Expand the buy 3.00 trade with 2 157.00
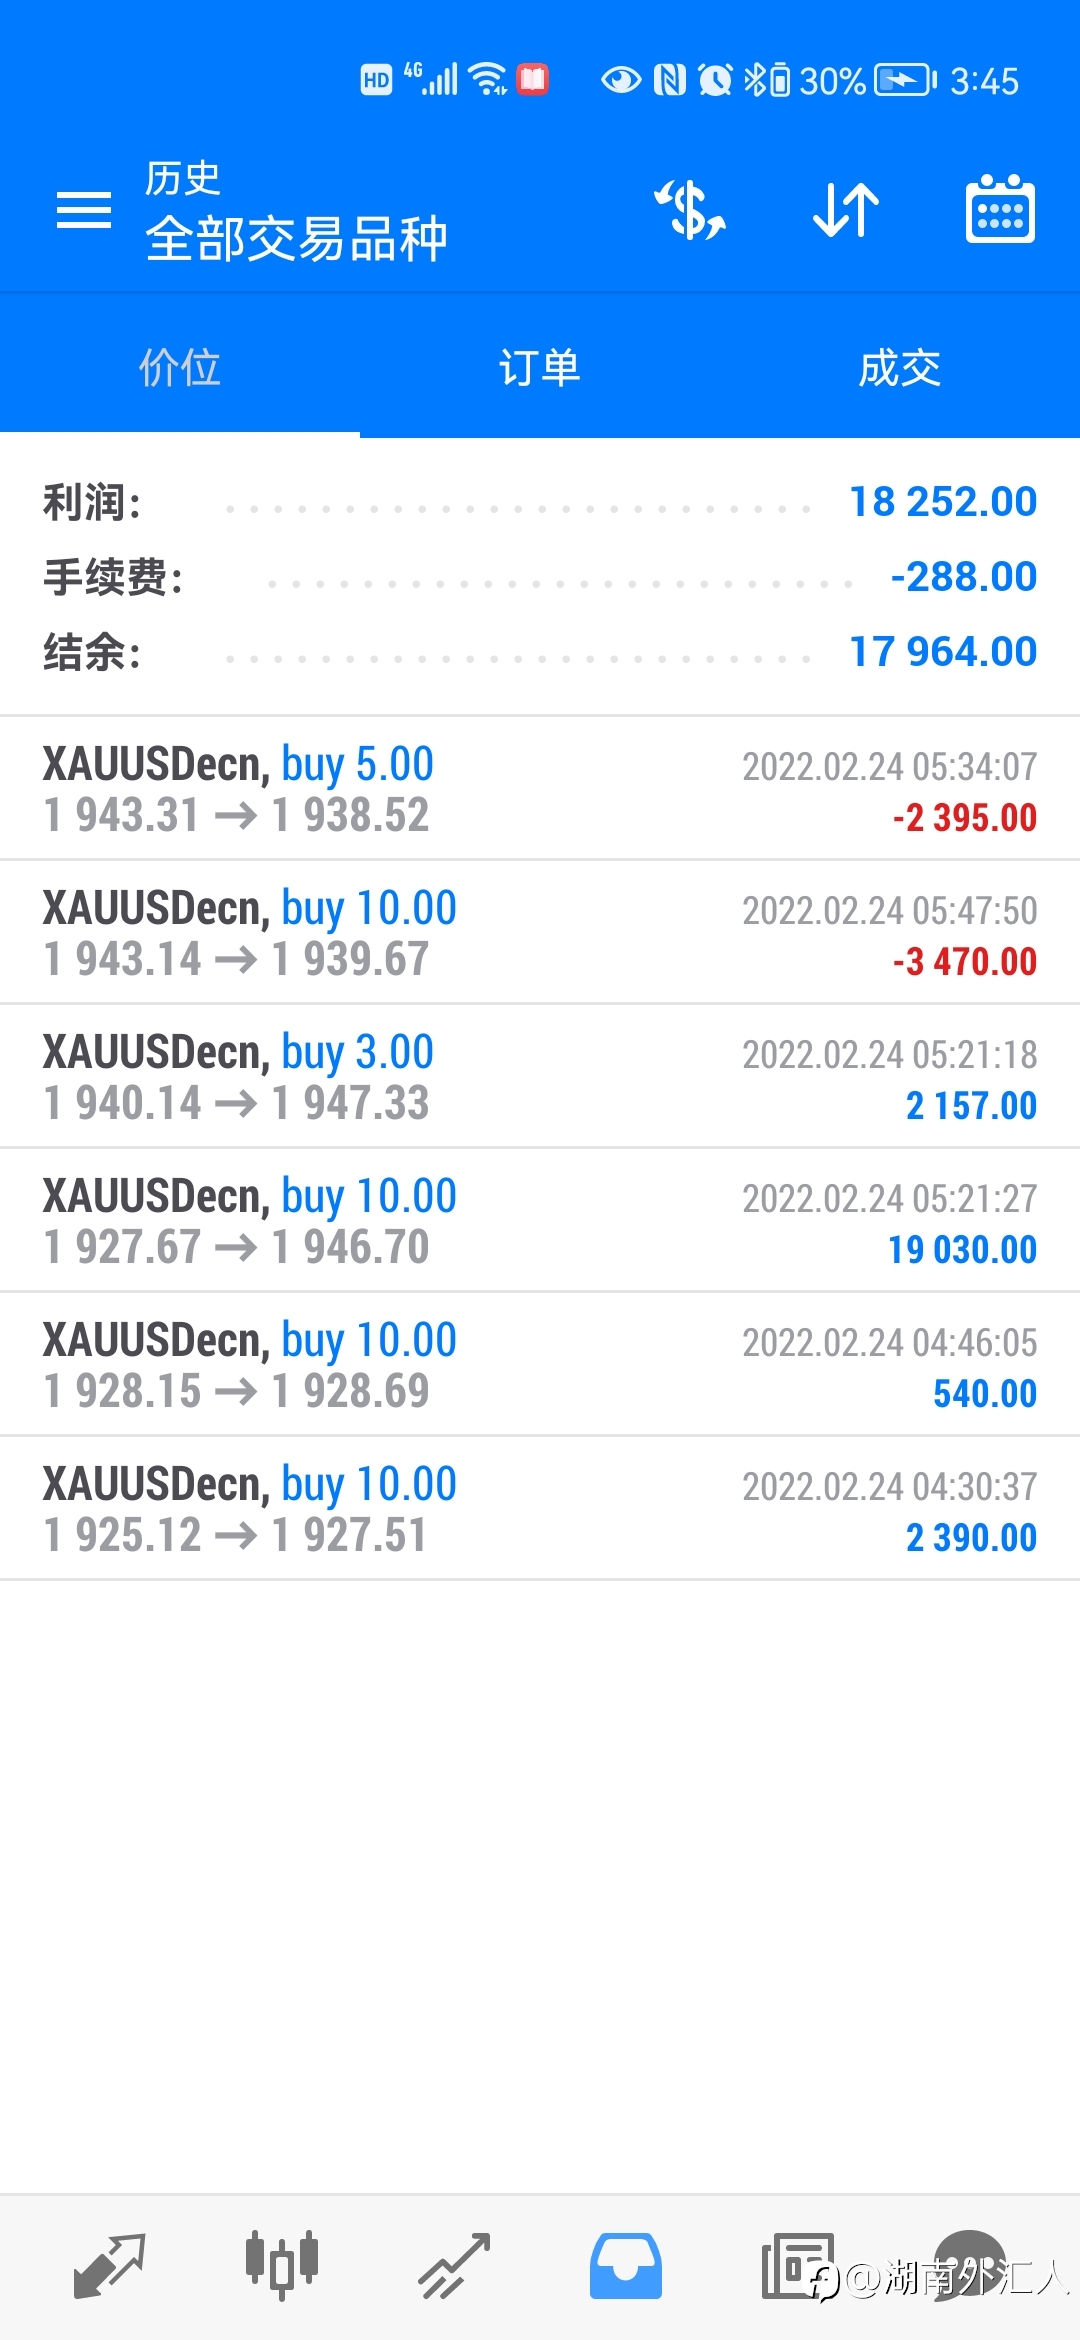 coord(540,1077)
